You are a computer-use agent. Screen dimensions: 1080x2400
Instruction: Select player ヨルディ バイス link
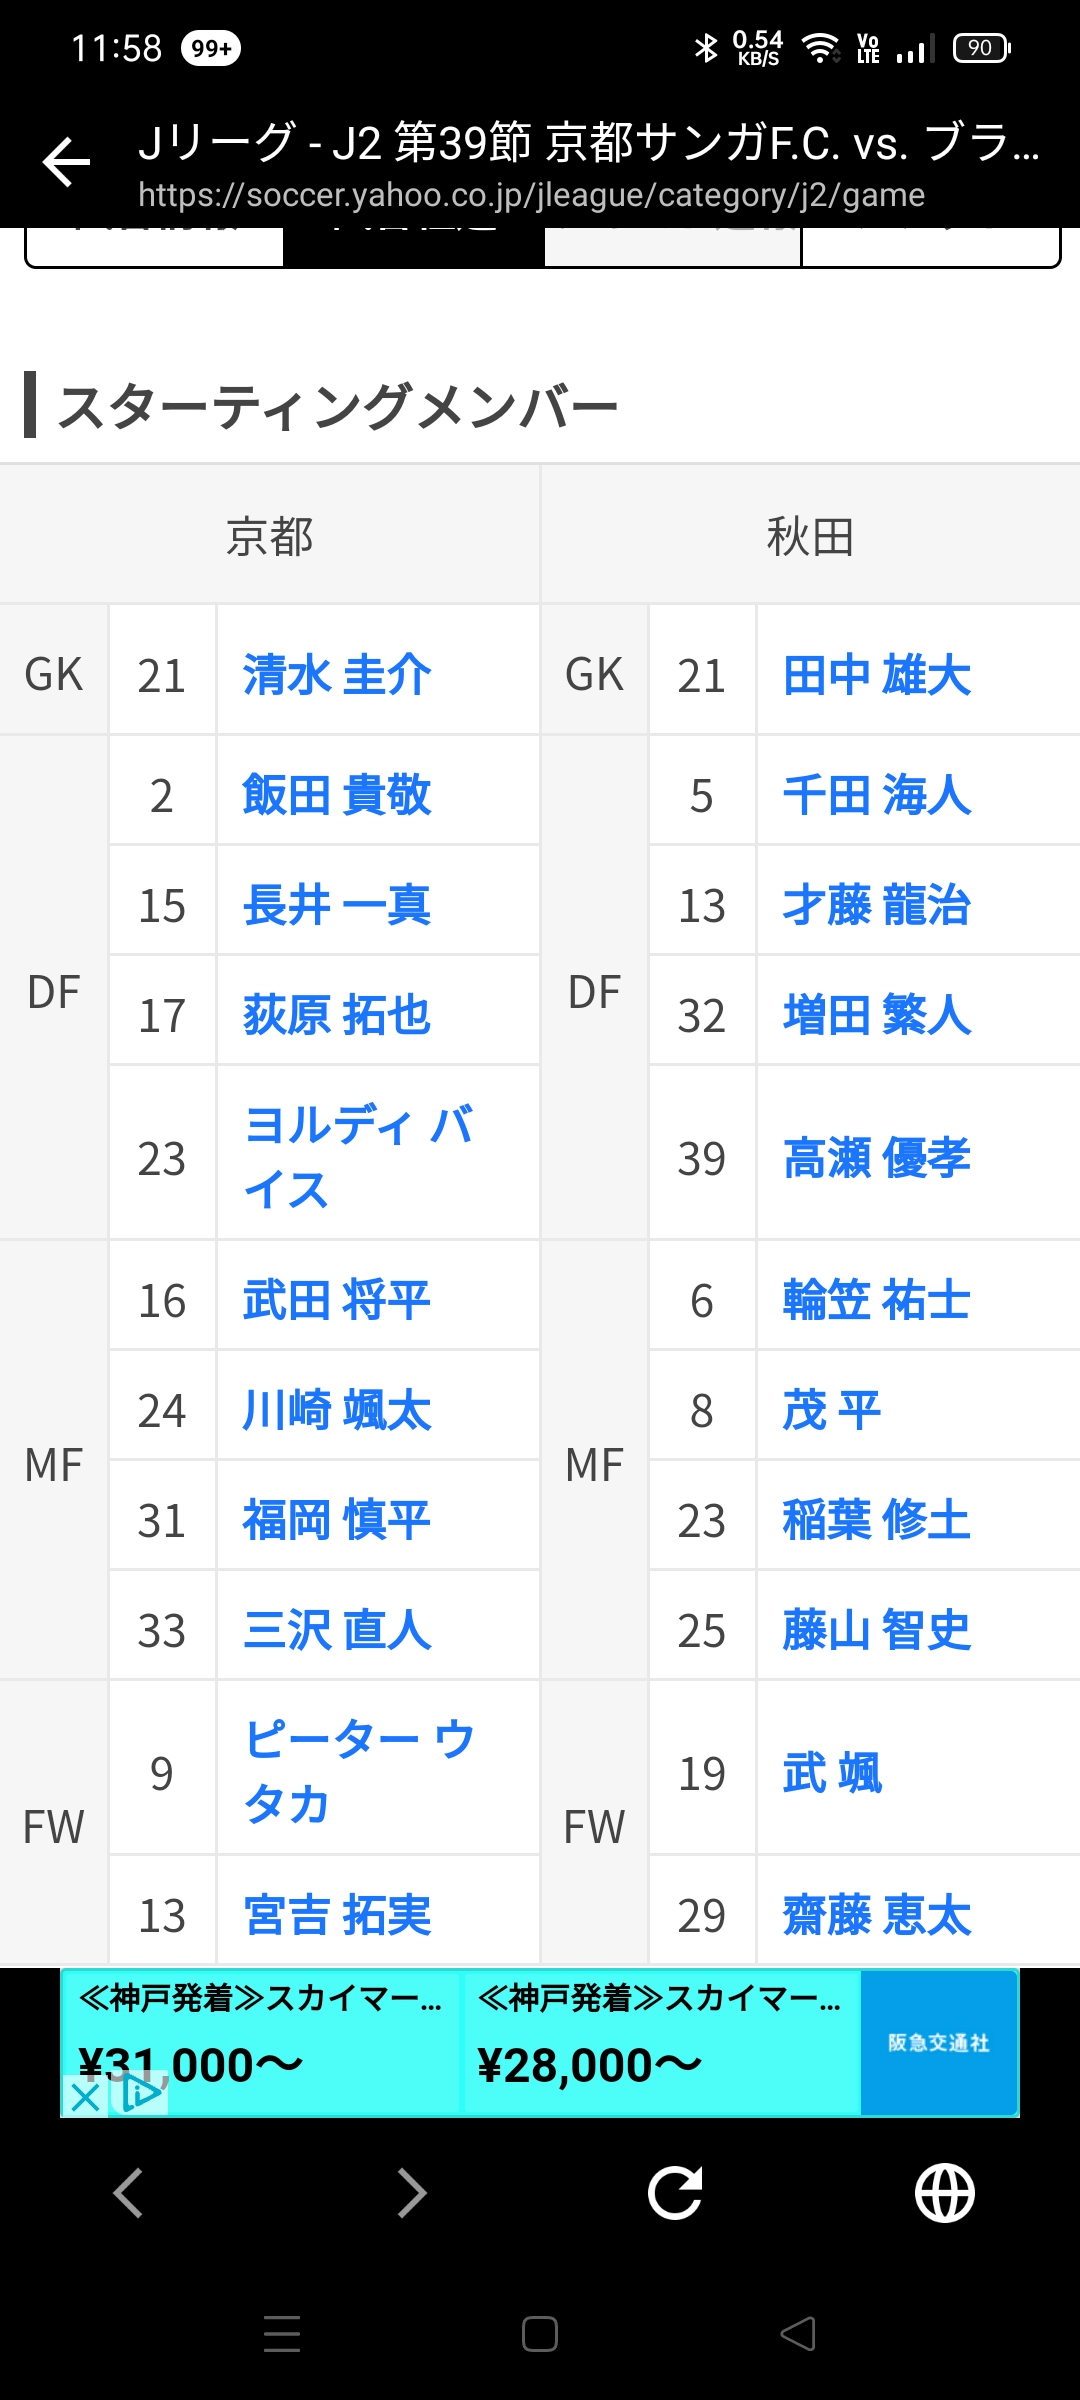[x=358, y=1157]
